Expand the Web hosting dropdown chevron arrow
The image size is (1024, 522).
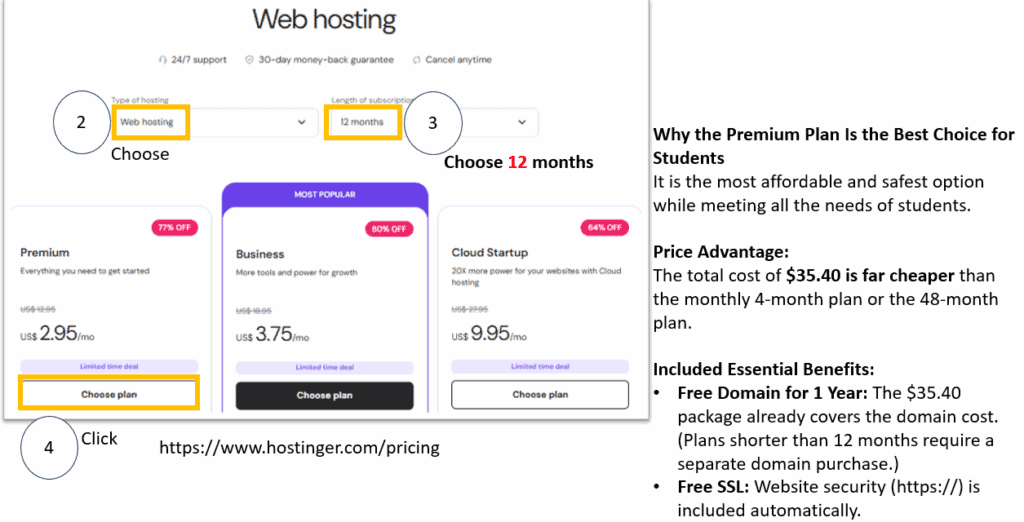click(x=302, y=122)
